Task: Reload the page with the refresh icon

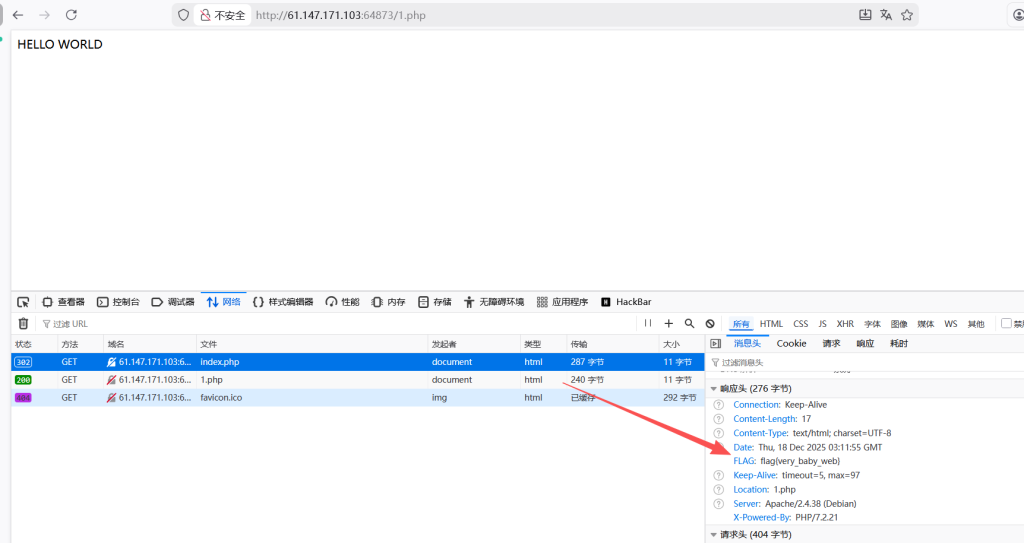Action: click(71, 15)
